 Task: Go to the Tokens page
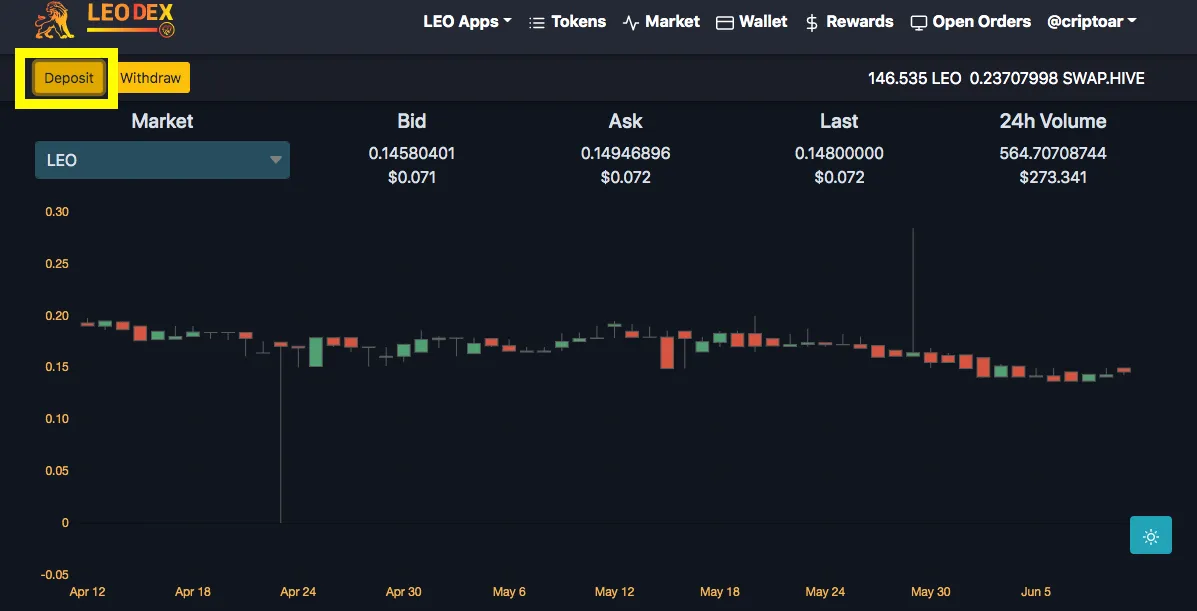coord(568,22)
